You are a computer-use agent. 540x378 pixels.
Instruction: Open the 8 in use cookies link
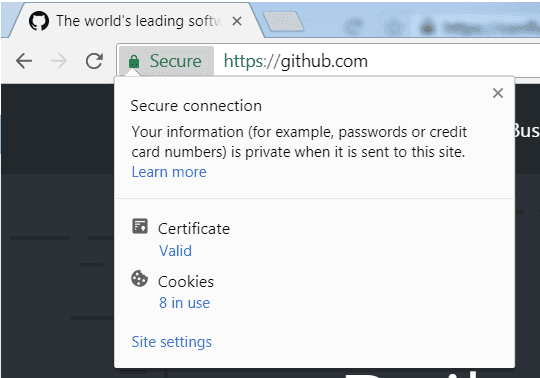point(185,303)
